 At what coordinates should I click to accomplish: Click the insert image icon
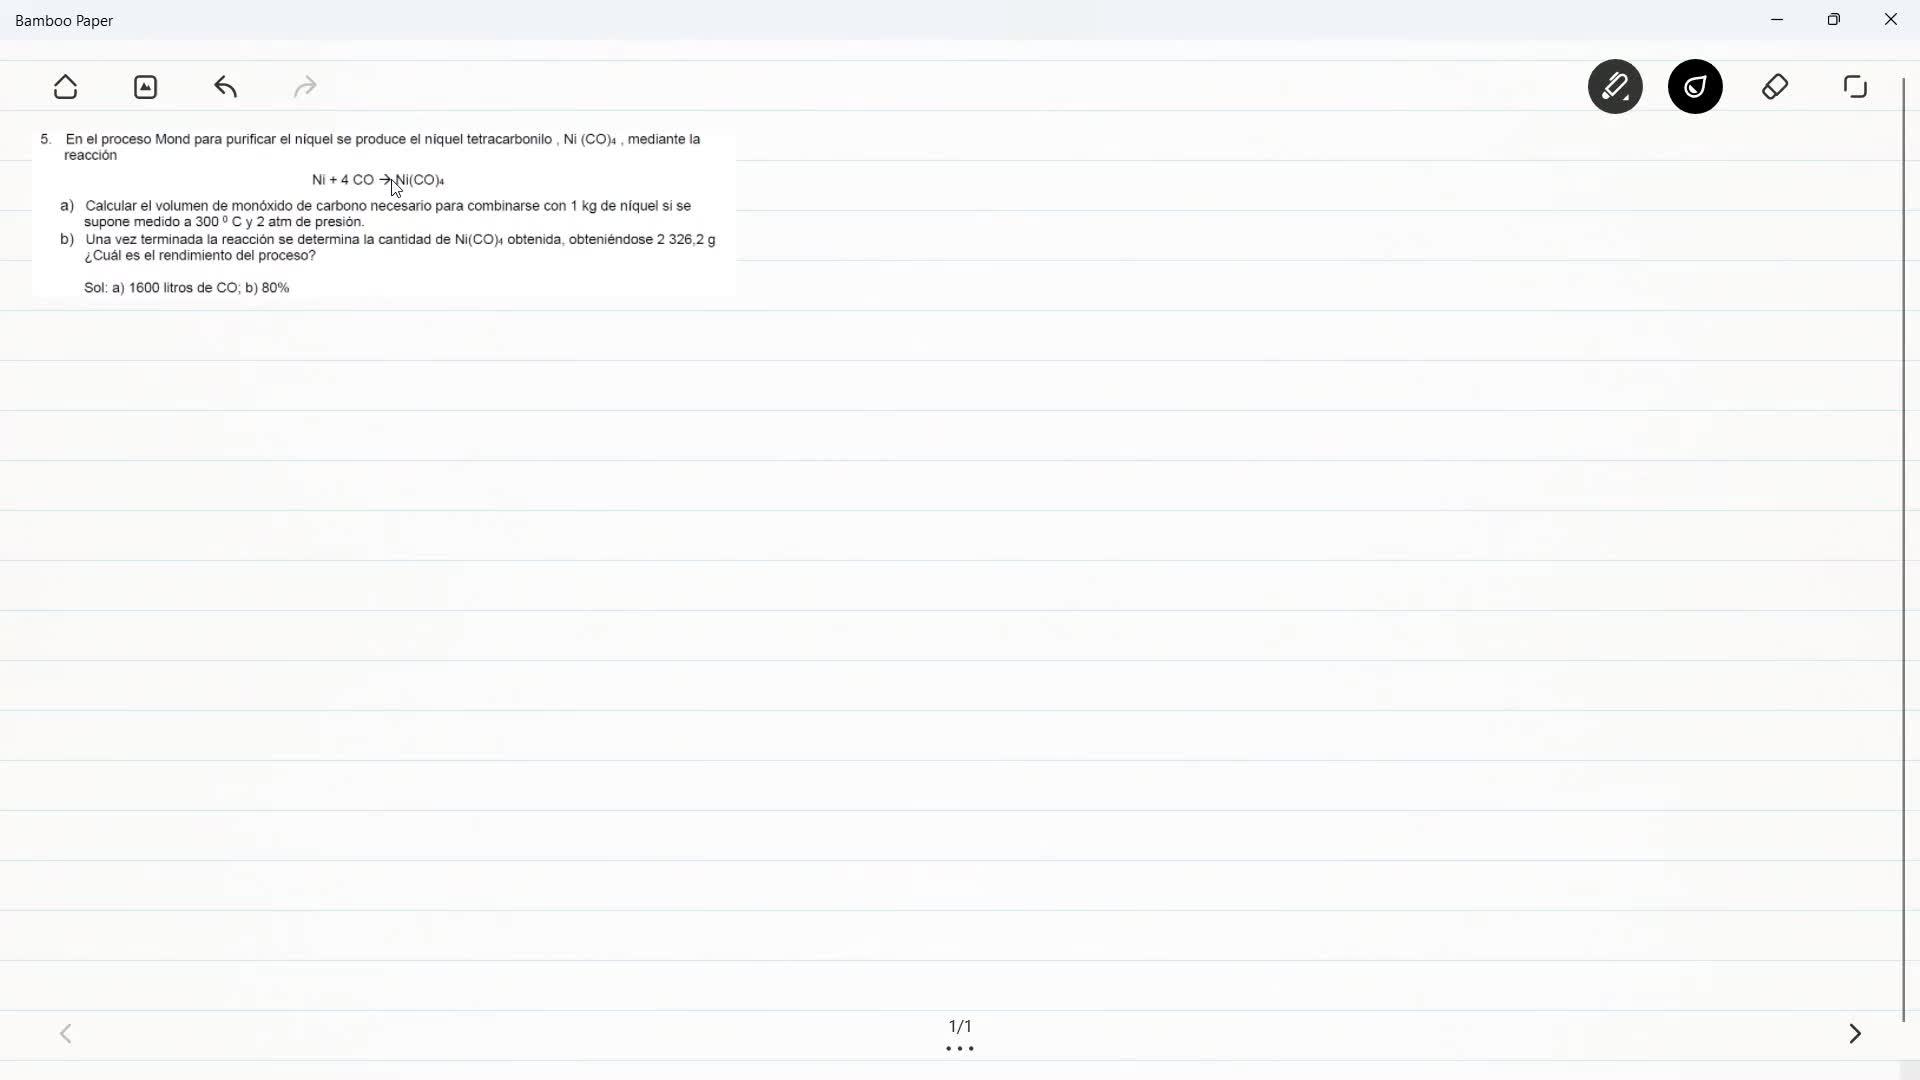[x=146, y=87]
